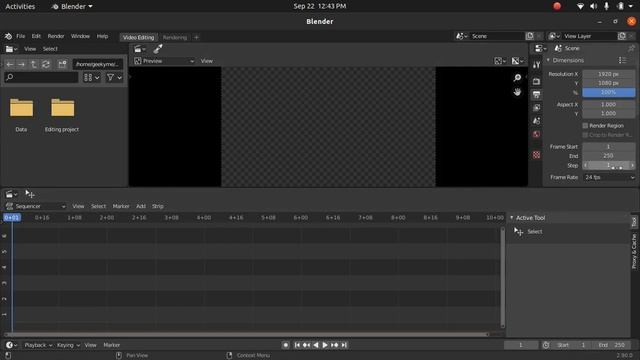Viewport: 640px width, 360px height.
Task: Open the file browser filter dropdown
Action: 114,77
